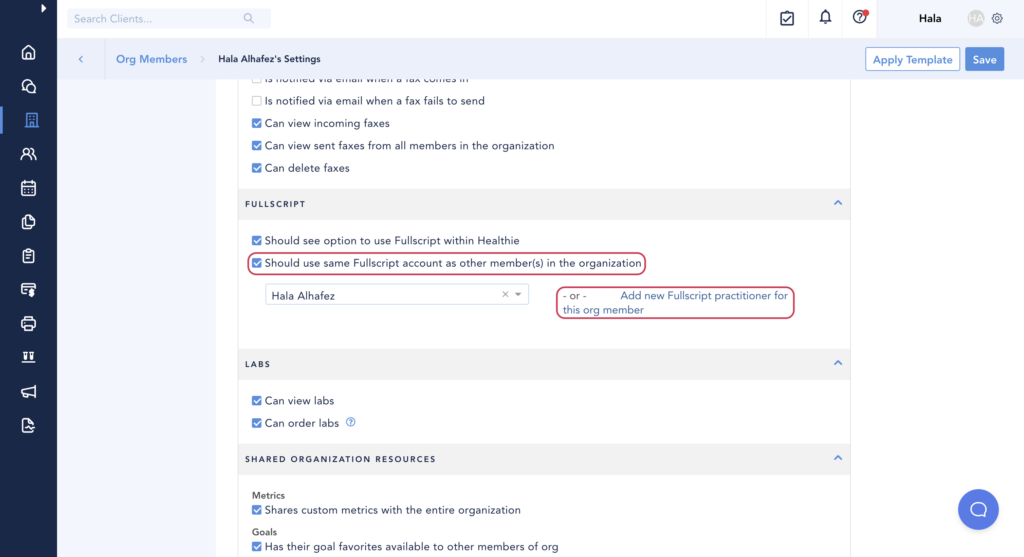Click the Save button
This screenshot has width=1024, height=557.
tap(984, 60)
